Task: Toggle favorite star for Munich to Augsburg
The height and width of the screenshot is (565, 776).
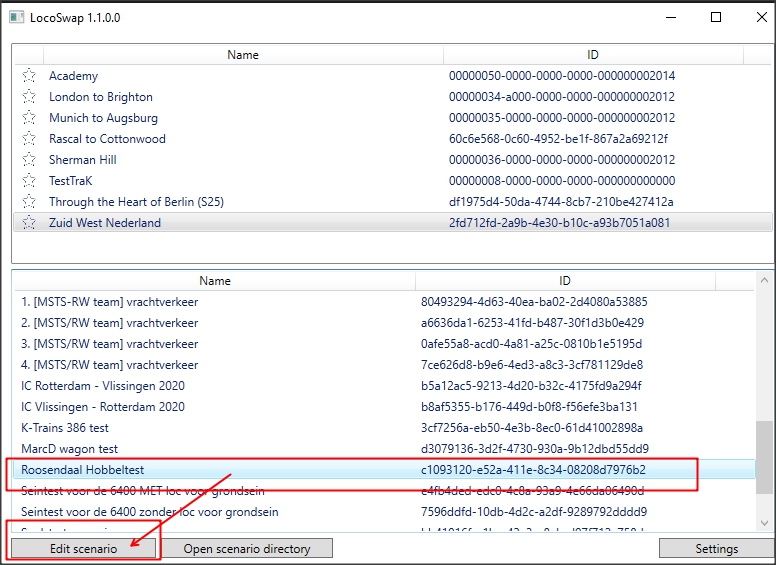Action: pos(29,118)
